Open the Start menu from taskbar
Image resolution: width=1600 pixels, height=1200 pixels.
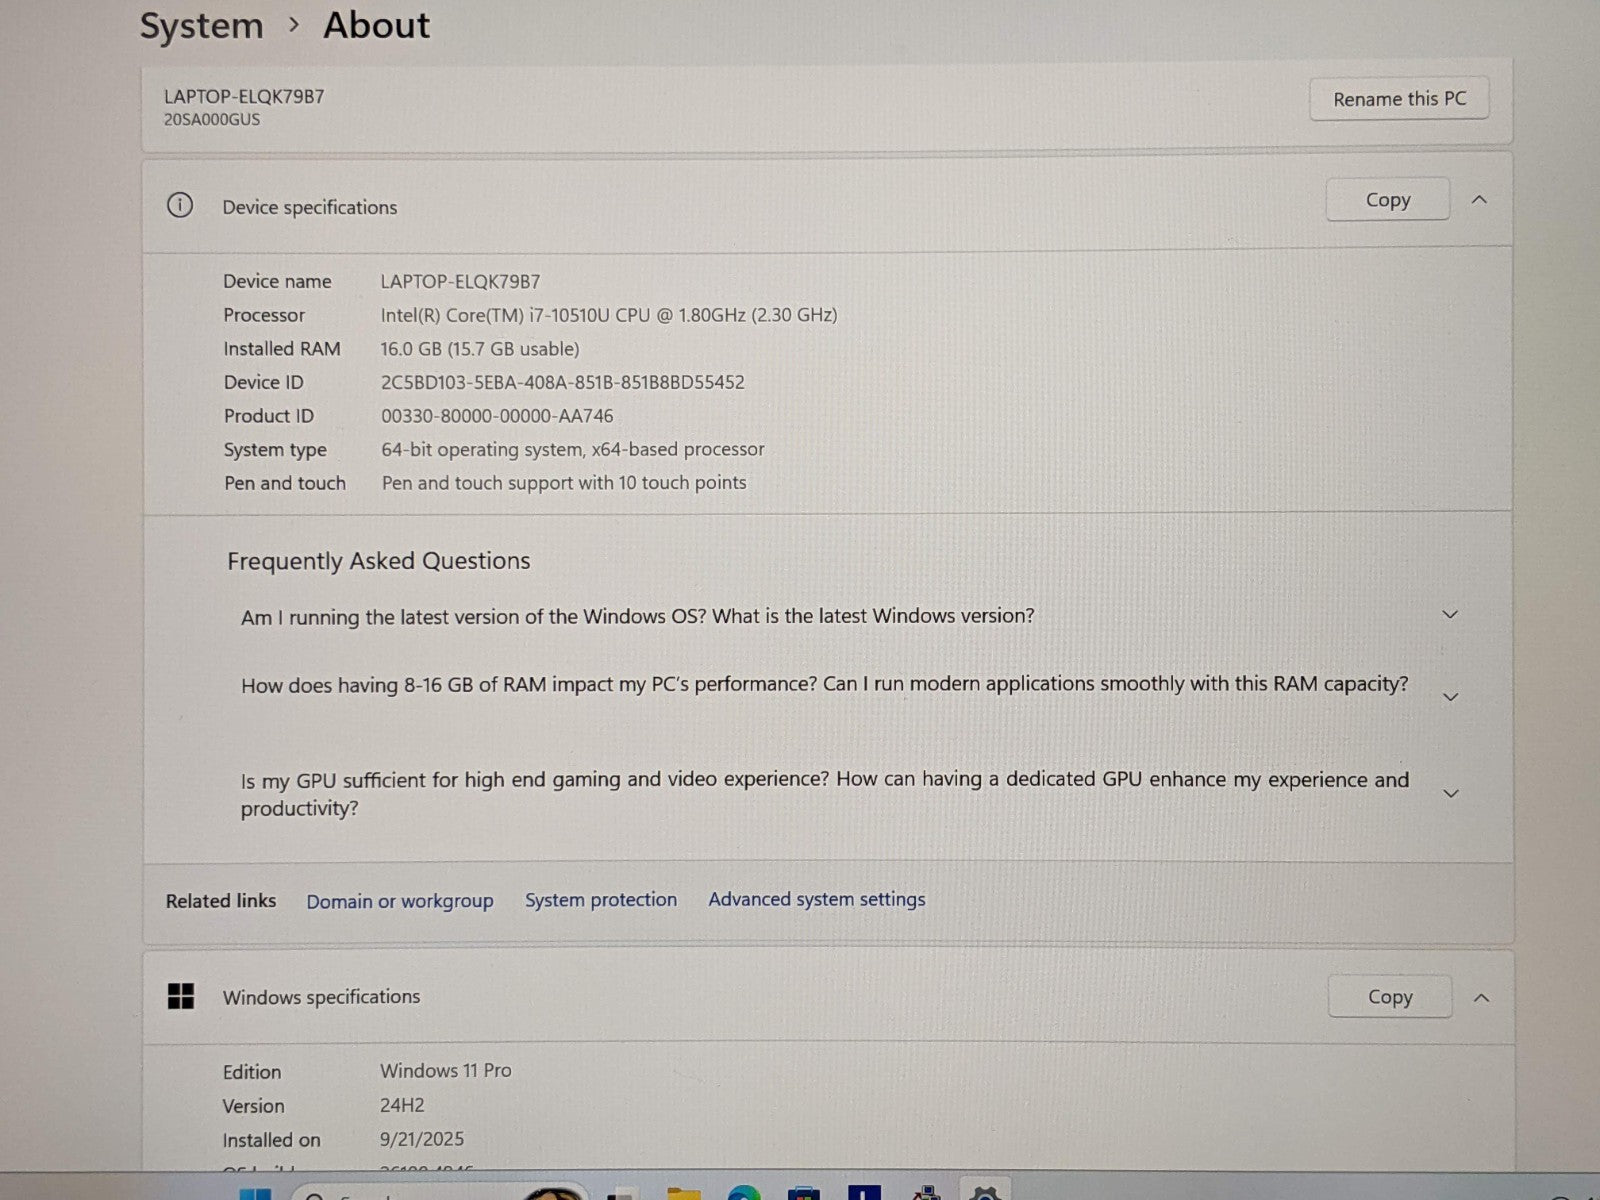[x=256, y=1193]
